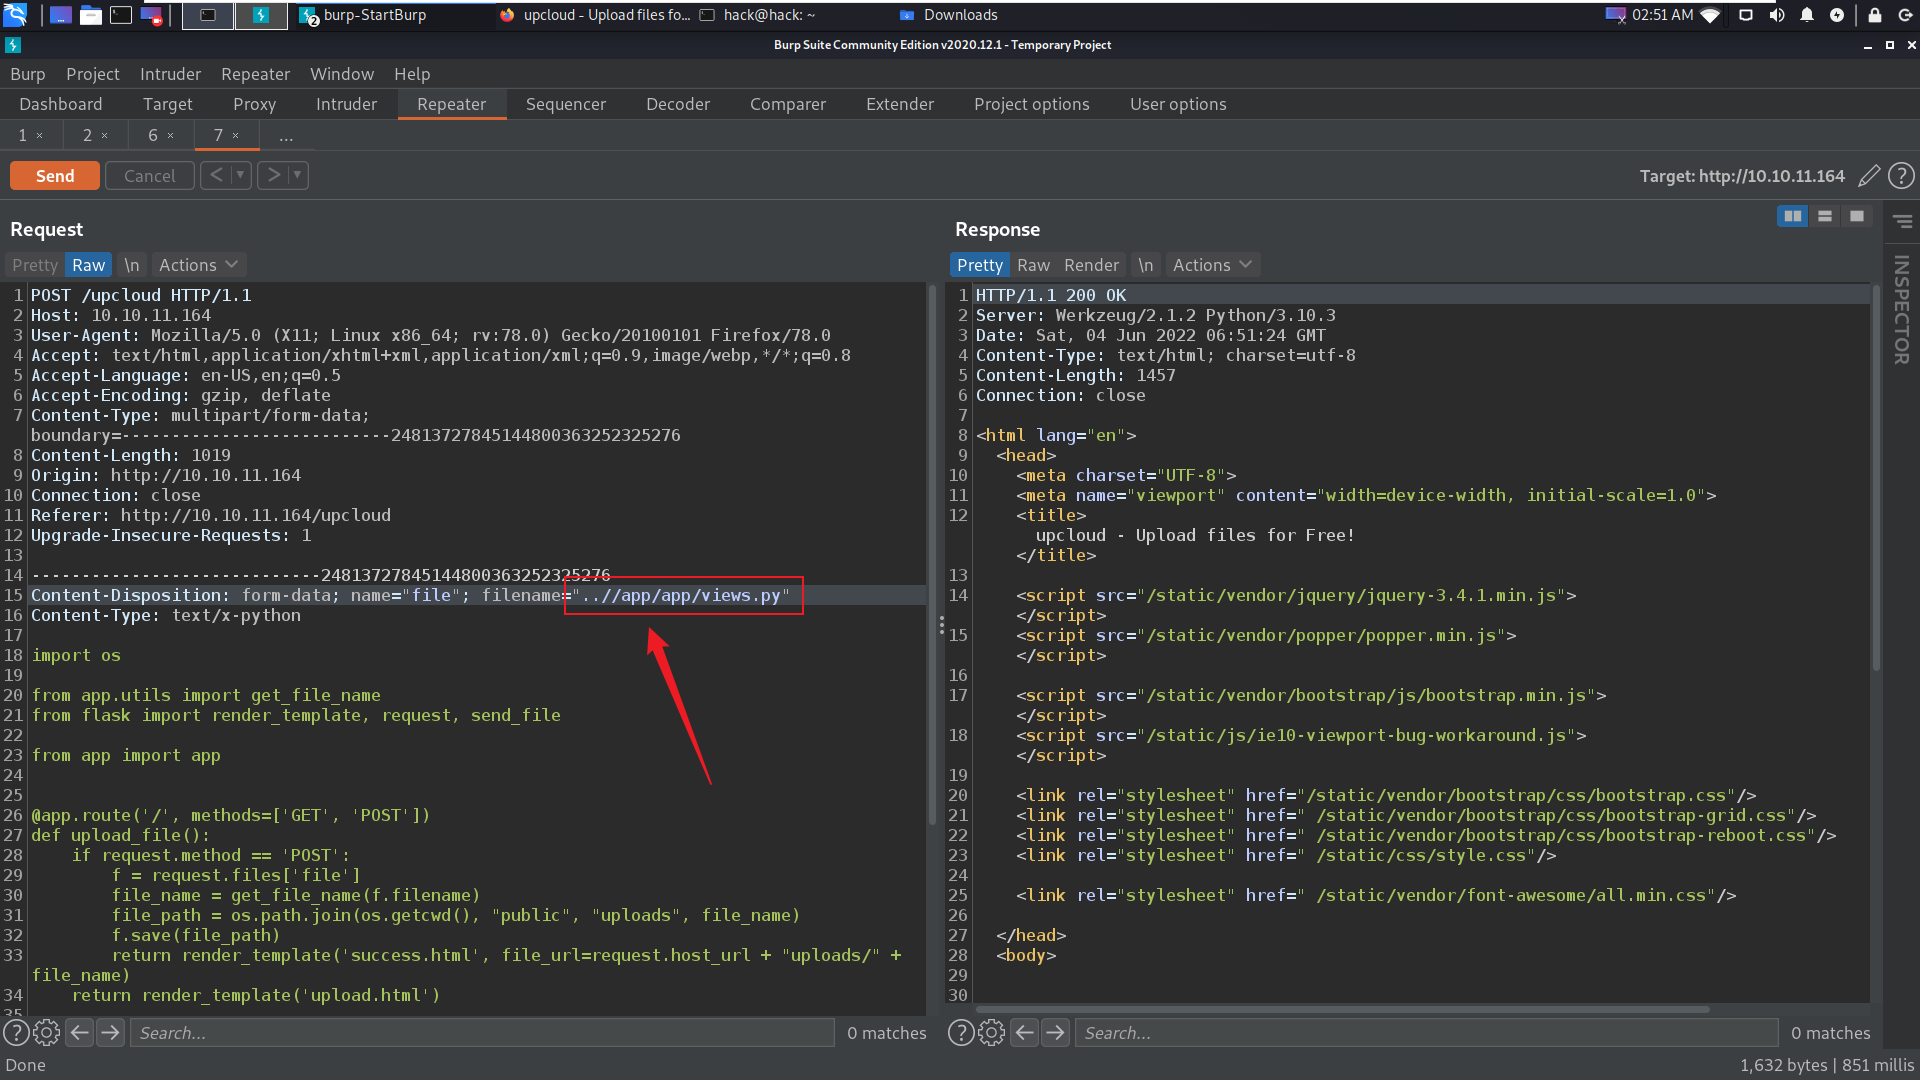Screen dimensions: 1920x1080
Task: Toggle non-printable characters in Response pane
Action: (1145, 265)
